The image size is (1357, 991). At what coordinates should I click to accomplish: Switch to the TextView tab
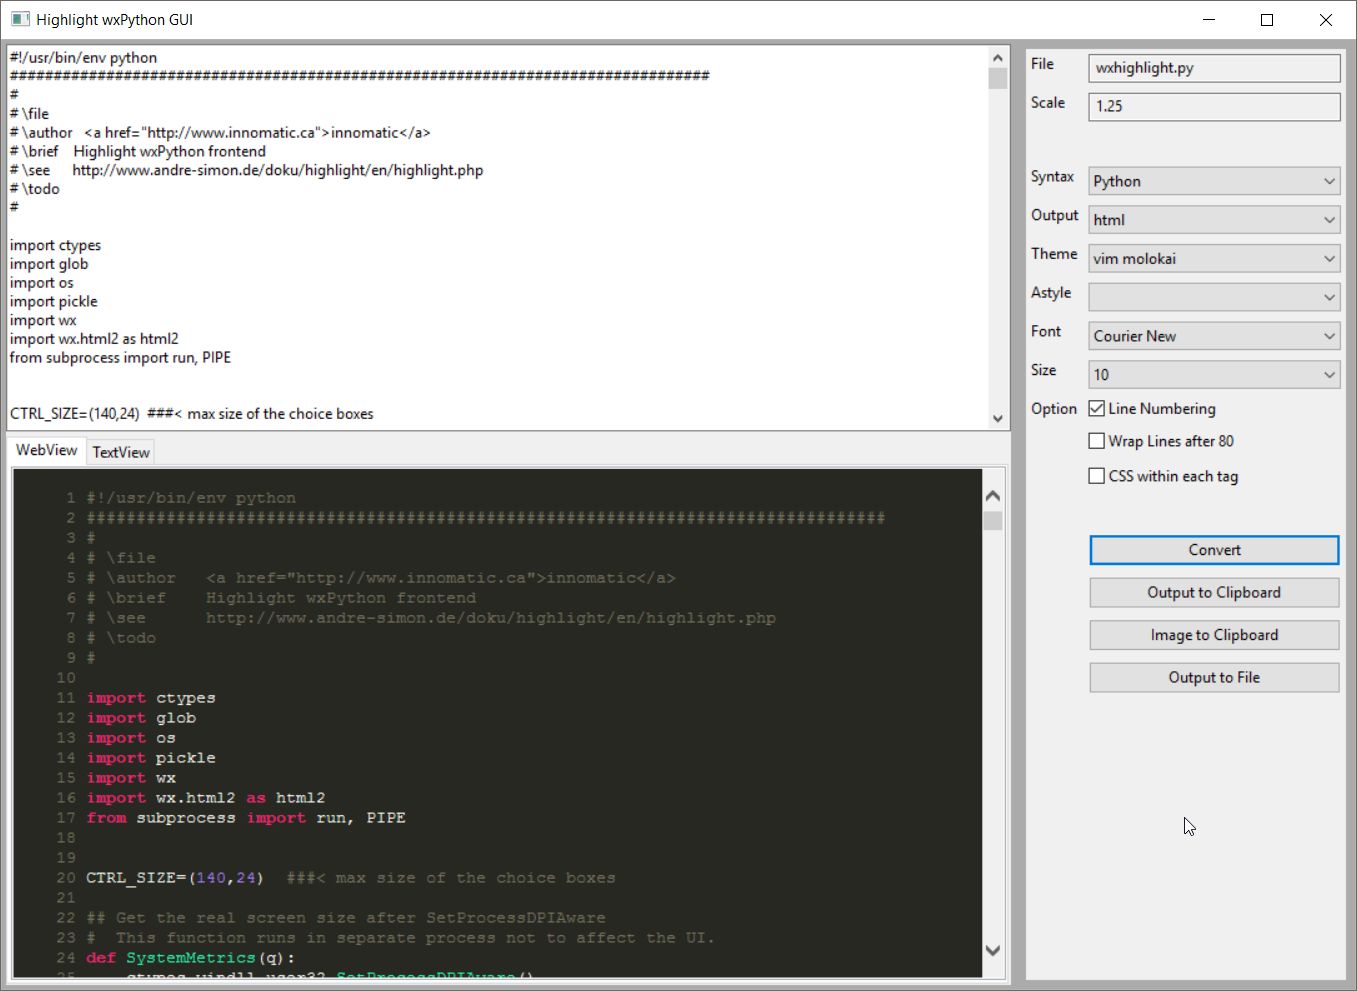119,451
